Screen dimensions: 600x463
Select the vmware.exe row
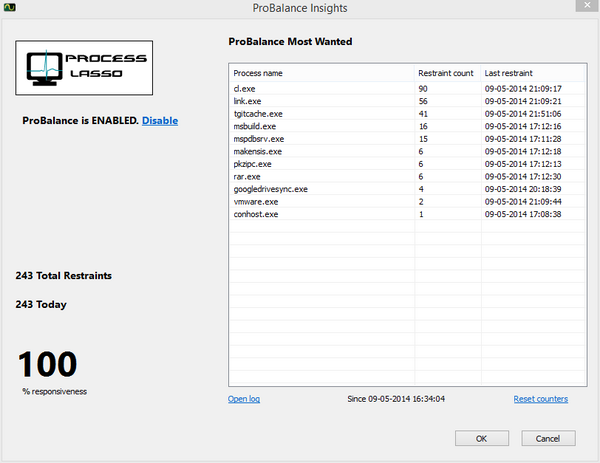coord(407,202)
